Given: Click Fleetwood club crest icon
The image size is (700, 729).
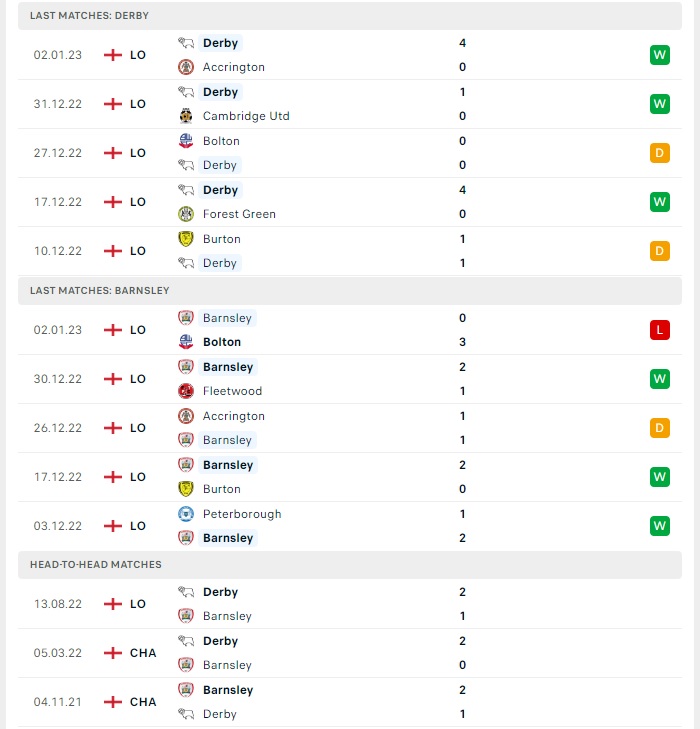Looking at the screenshot, I should tap(186, 391).
